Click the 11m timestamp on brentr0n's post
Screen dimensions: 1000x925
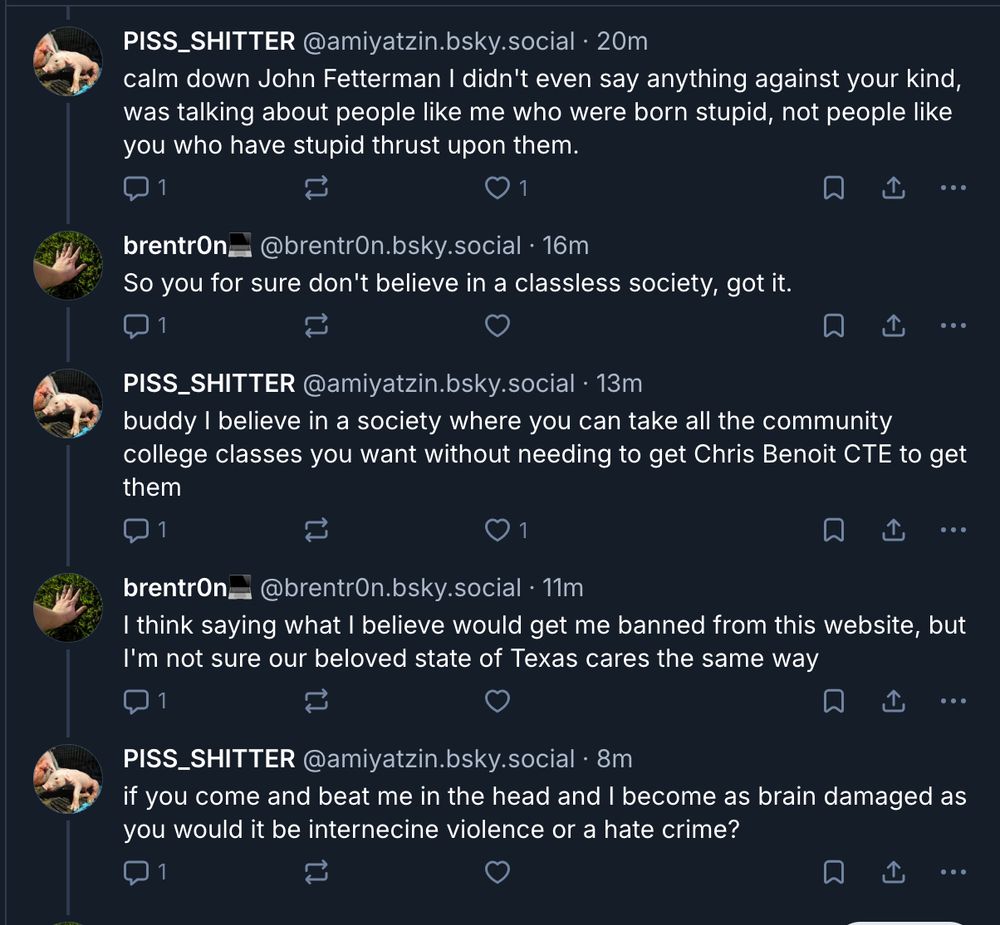coord(562,588)
